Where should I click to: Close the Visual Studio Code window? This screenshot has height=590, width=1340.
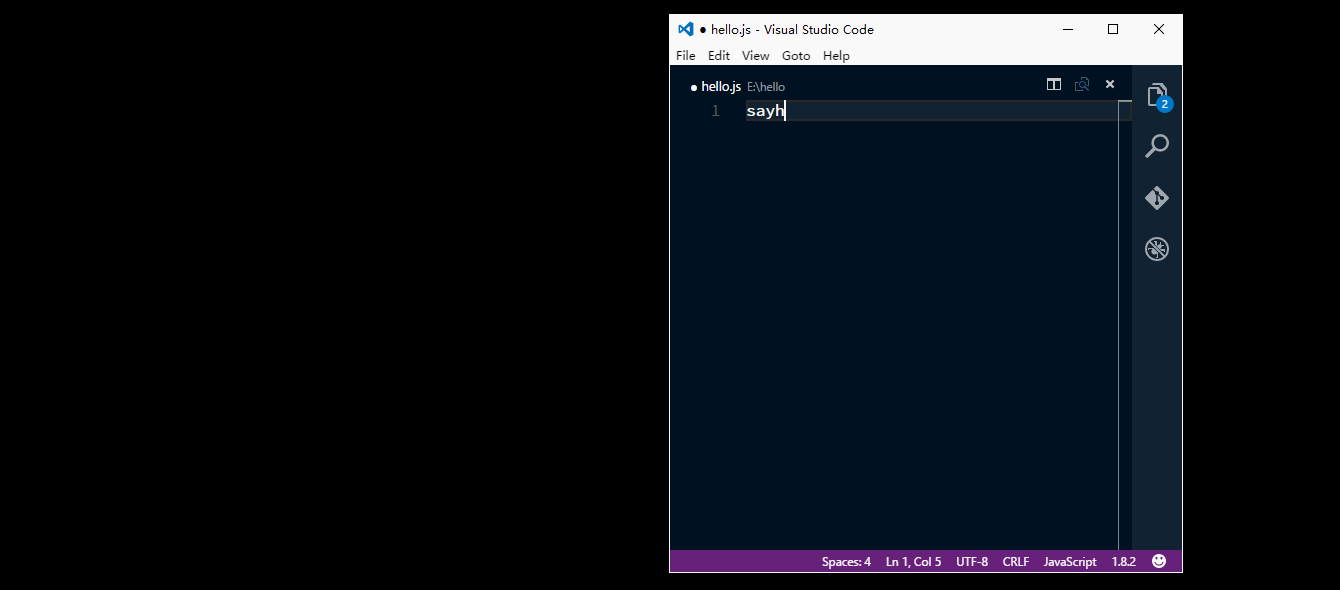pyautogui.click(x=1159, y=29)
